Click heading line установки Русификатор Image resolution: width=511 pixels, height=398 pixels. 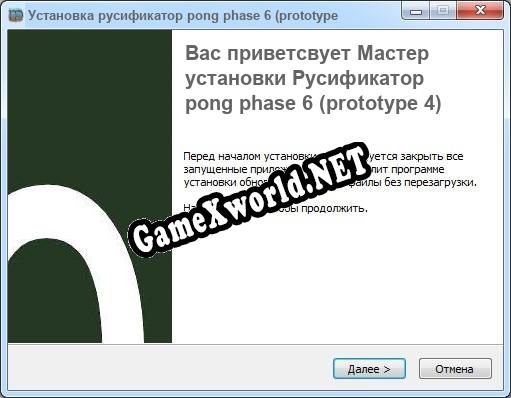pyautogui.click(x=304, y=79)
